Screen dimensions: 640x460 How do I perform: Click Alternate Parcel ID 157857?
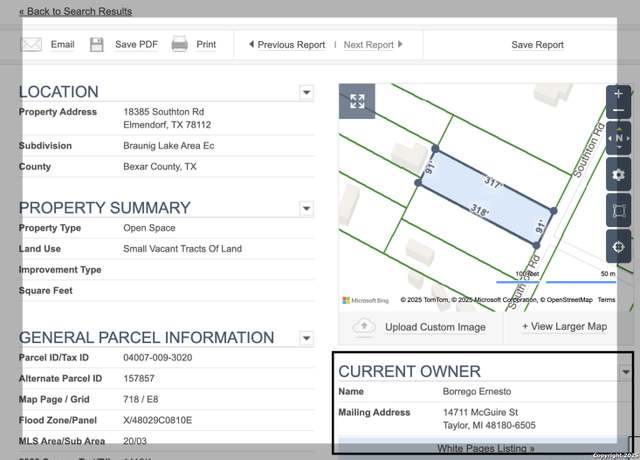139,378
